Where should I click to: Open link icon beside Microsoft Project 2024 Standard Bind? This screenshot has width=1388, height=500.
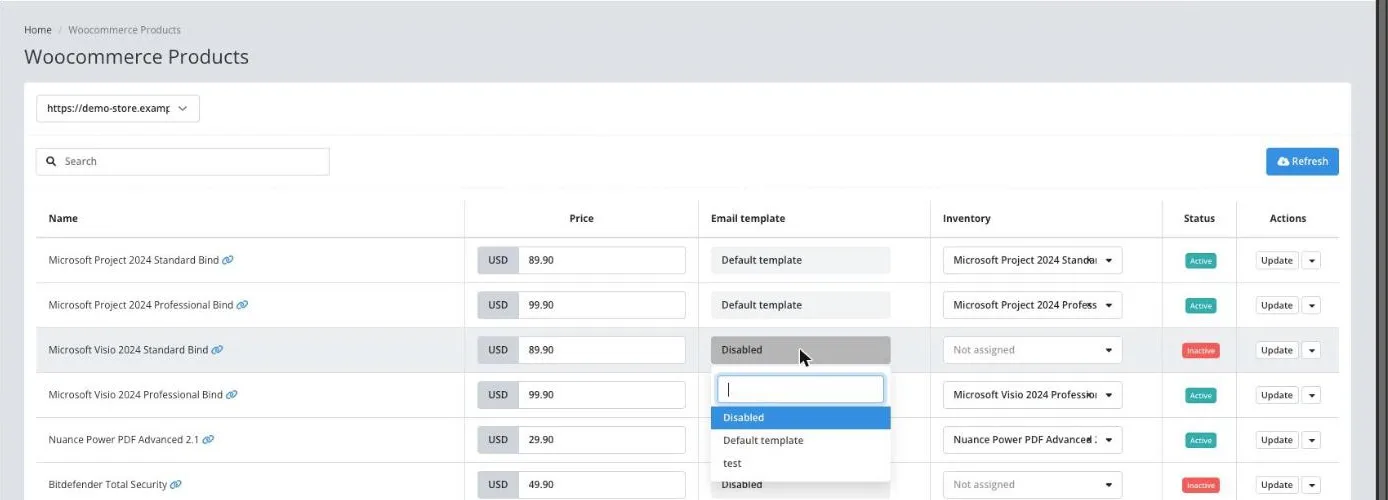[228, 260]
